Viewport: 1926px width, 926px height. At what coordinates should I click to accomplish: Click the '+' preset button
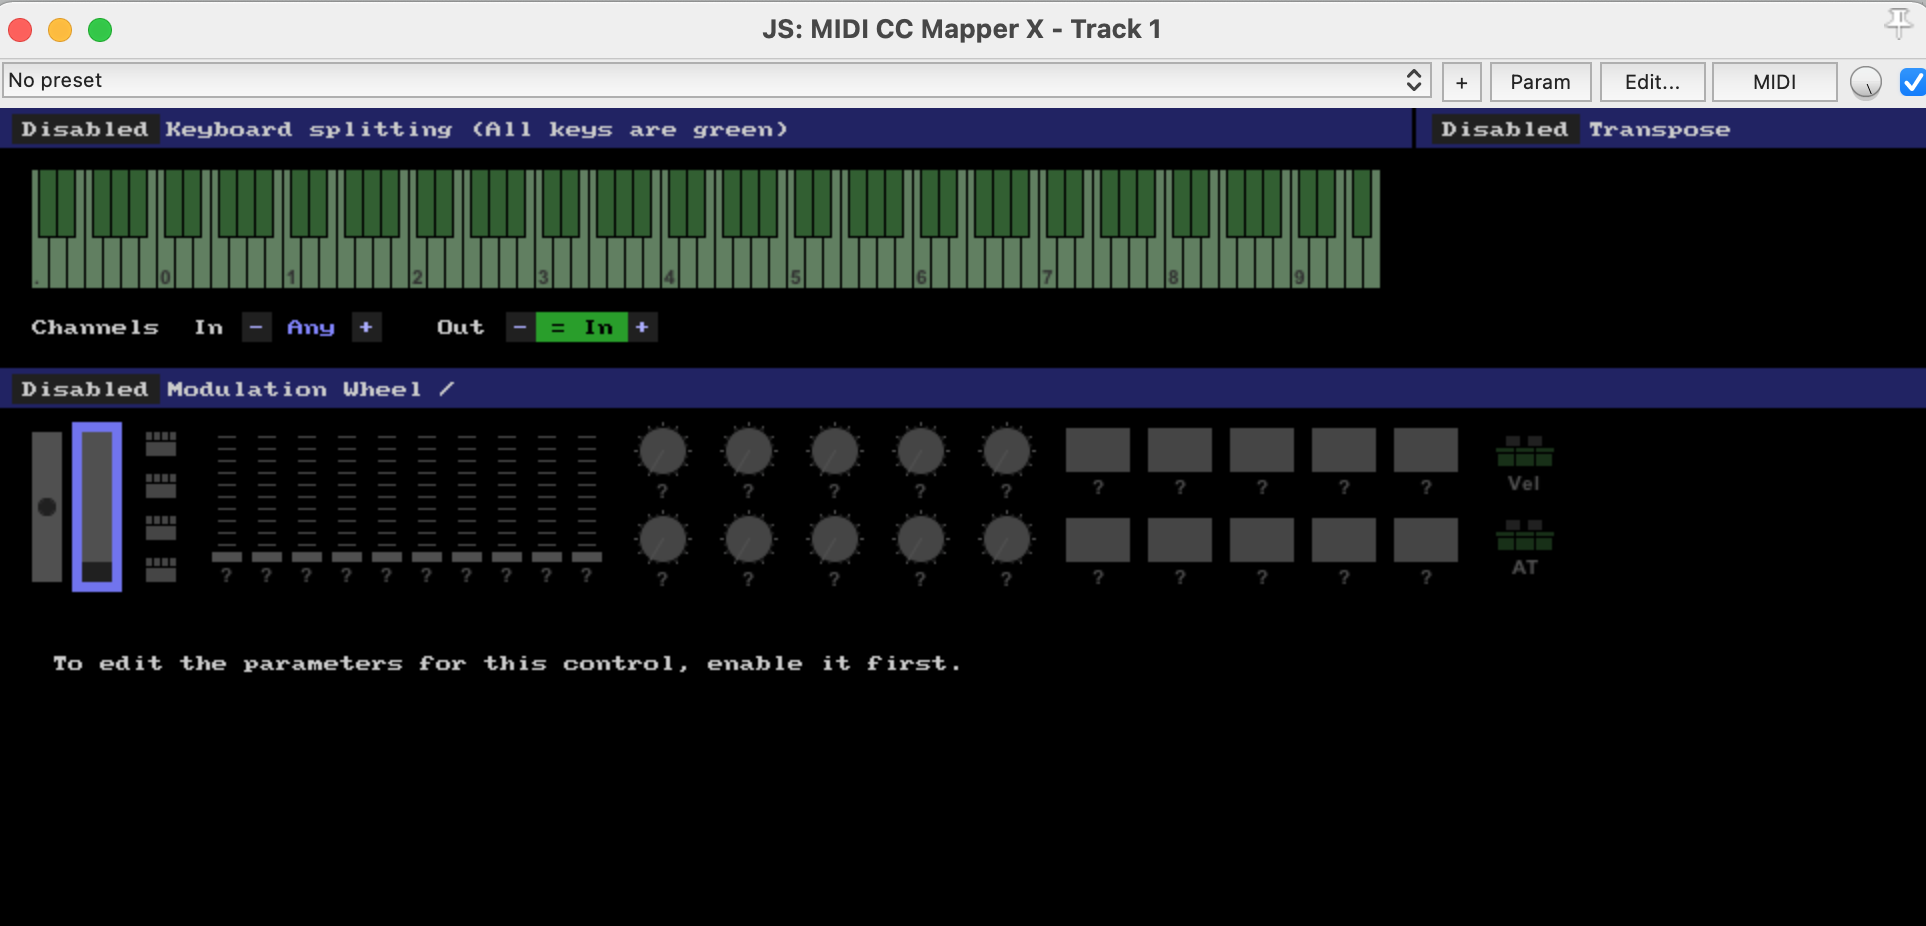point(1462,82)
